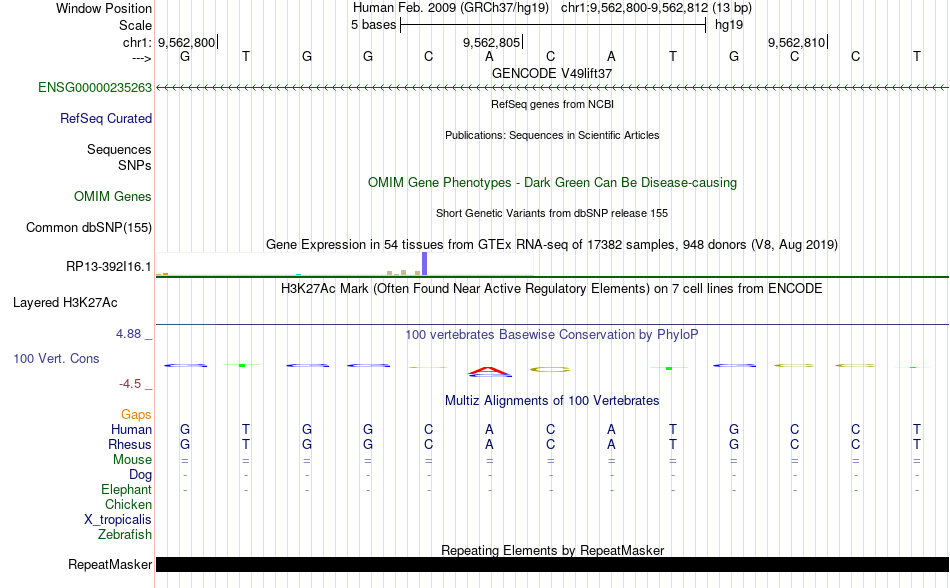Image resolution: width=950 pixels, height=588 pixels.
Task: Click the -4.5 PhyloP lower limit value
Action: tap(130, 384)
